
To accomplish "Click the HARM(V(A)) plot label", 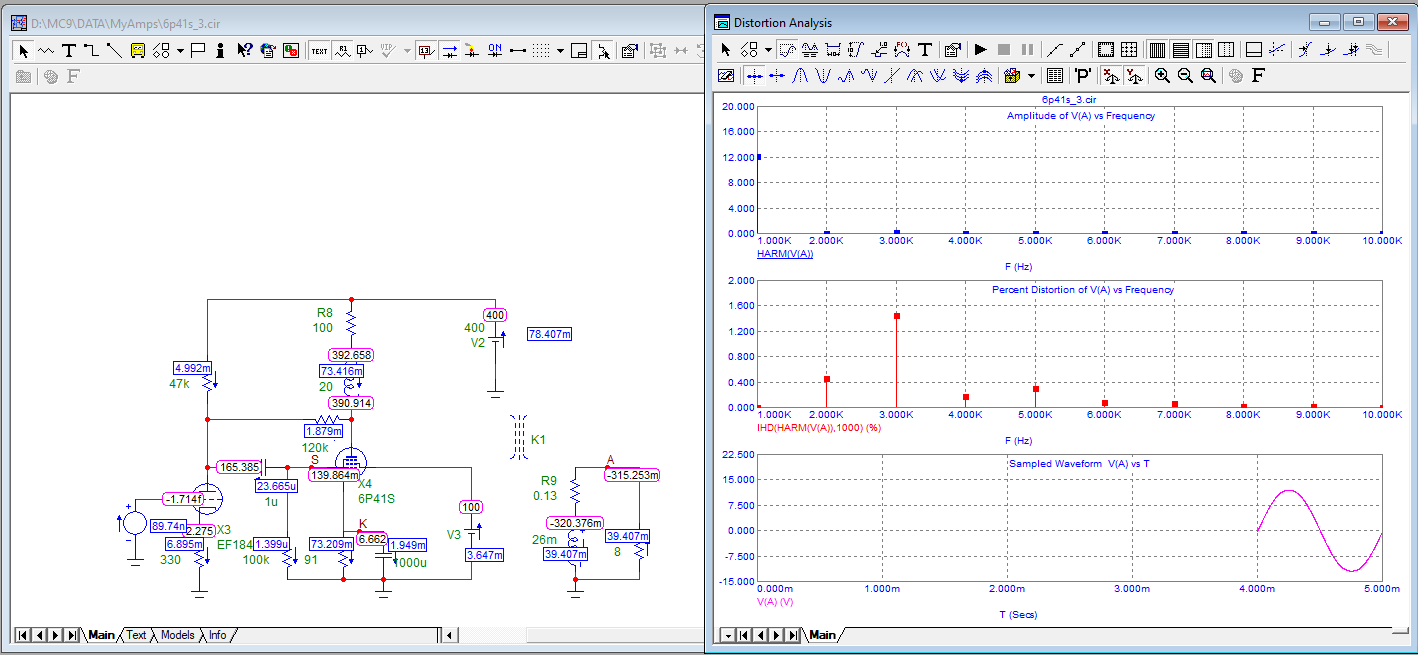I will [x=785, y=254].
